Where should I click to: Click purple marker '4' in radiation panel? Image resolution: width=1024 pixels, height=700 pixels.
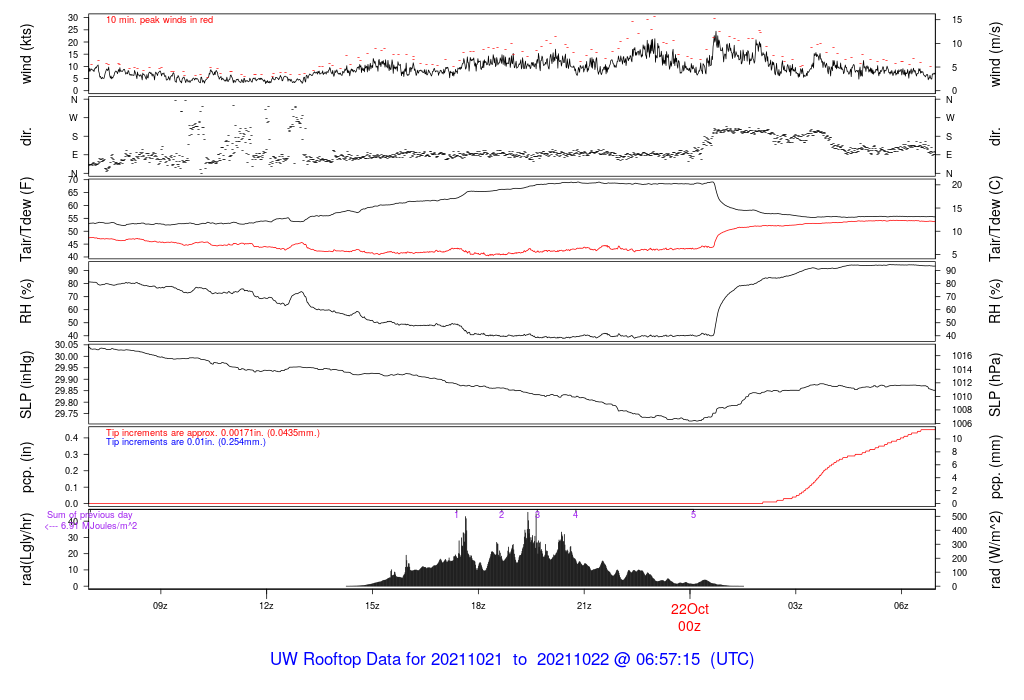(x=575, y=515)
